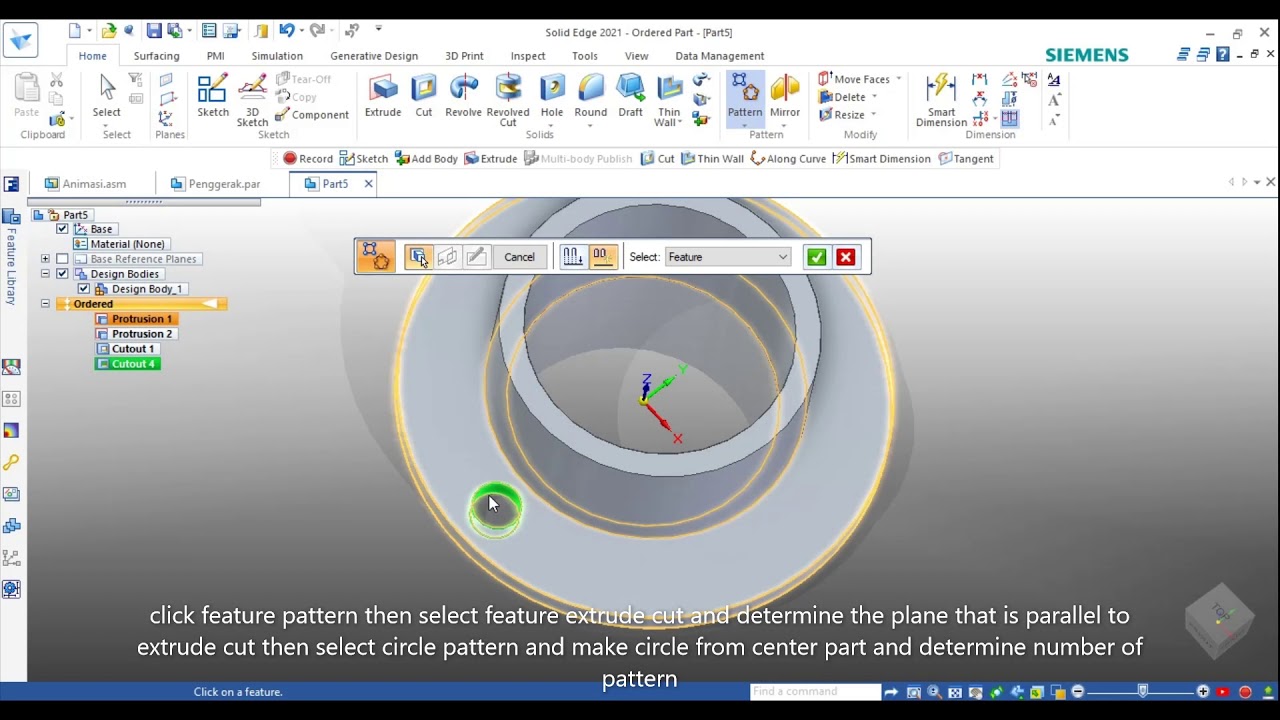Click the Select step icon in pattern bar
Screen dimensions: 1280x720
(x=418, y=257)
